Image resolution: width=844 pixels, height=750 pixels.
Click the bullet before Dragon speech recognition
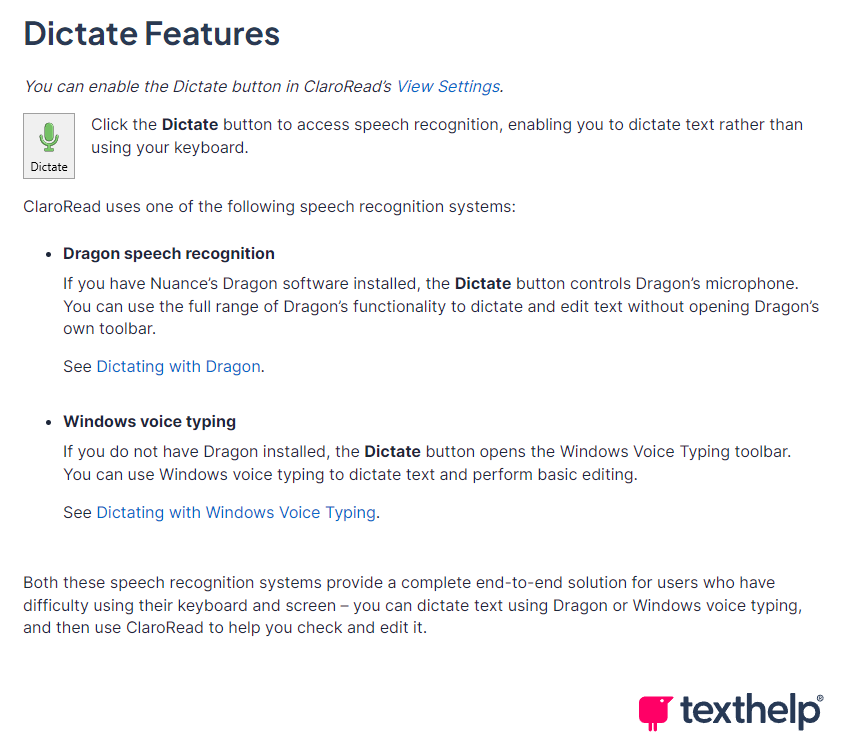[48, 254]
